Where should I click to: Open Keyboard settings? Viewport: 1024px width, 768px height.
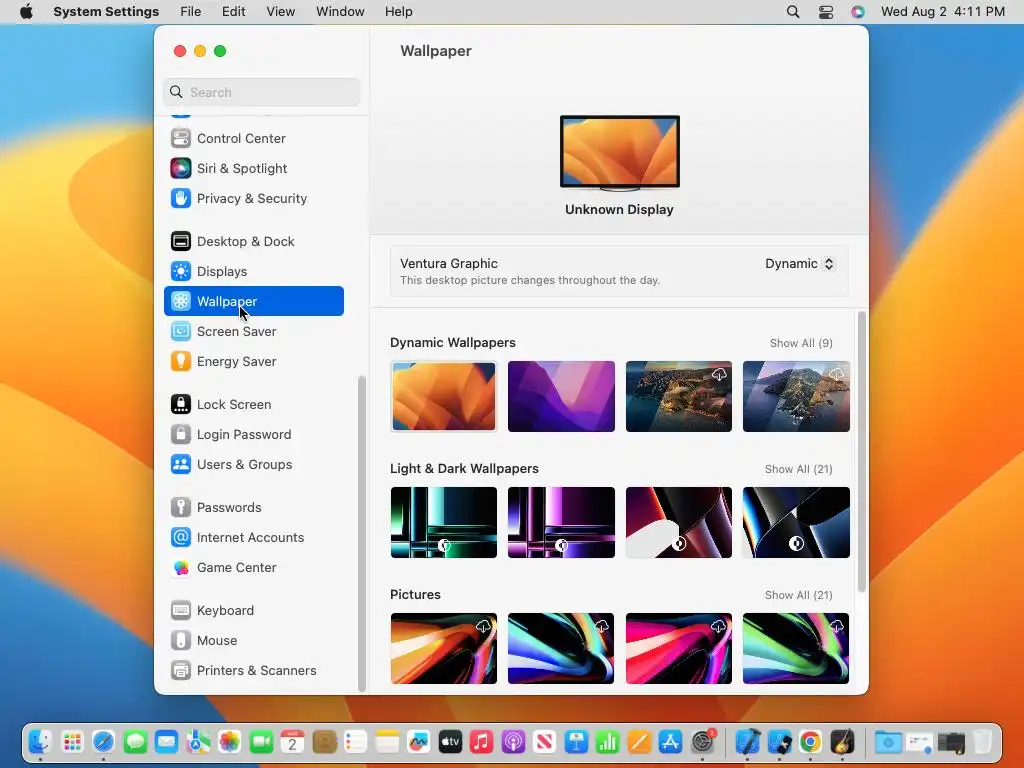pyautogui.click(x=253, y=611)
